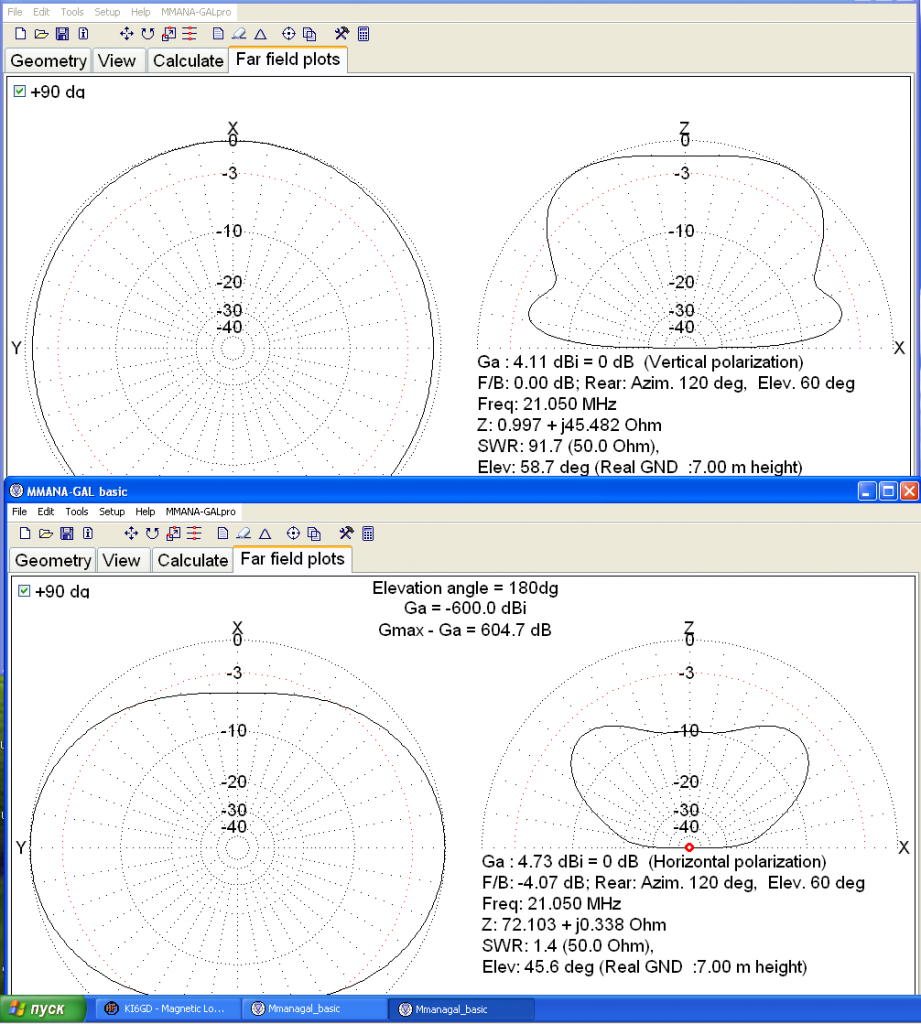The width and height of the screenshot is (921, 1024).
Task: Click rotate arrow icon in lower window toolbar
Action: [152, 533]
